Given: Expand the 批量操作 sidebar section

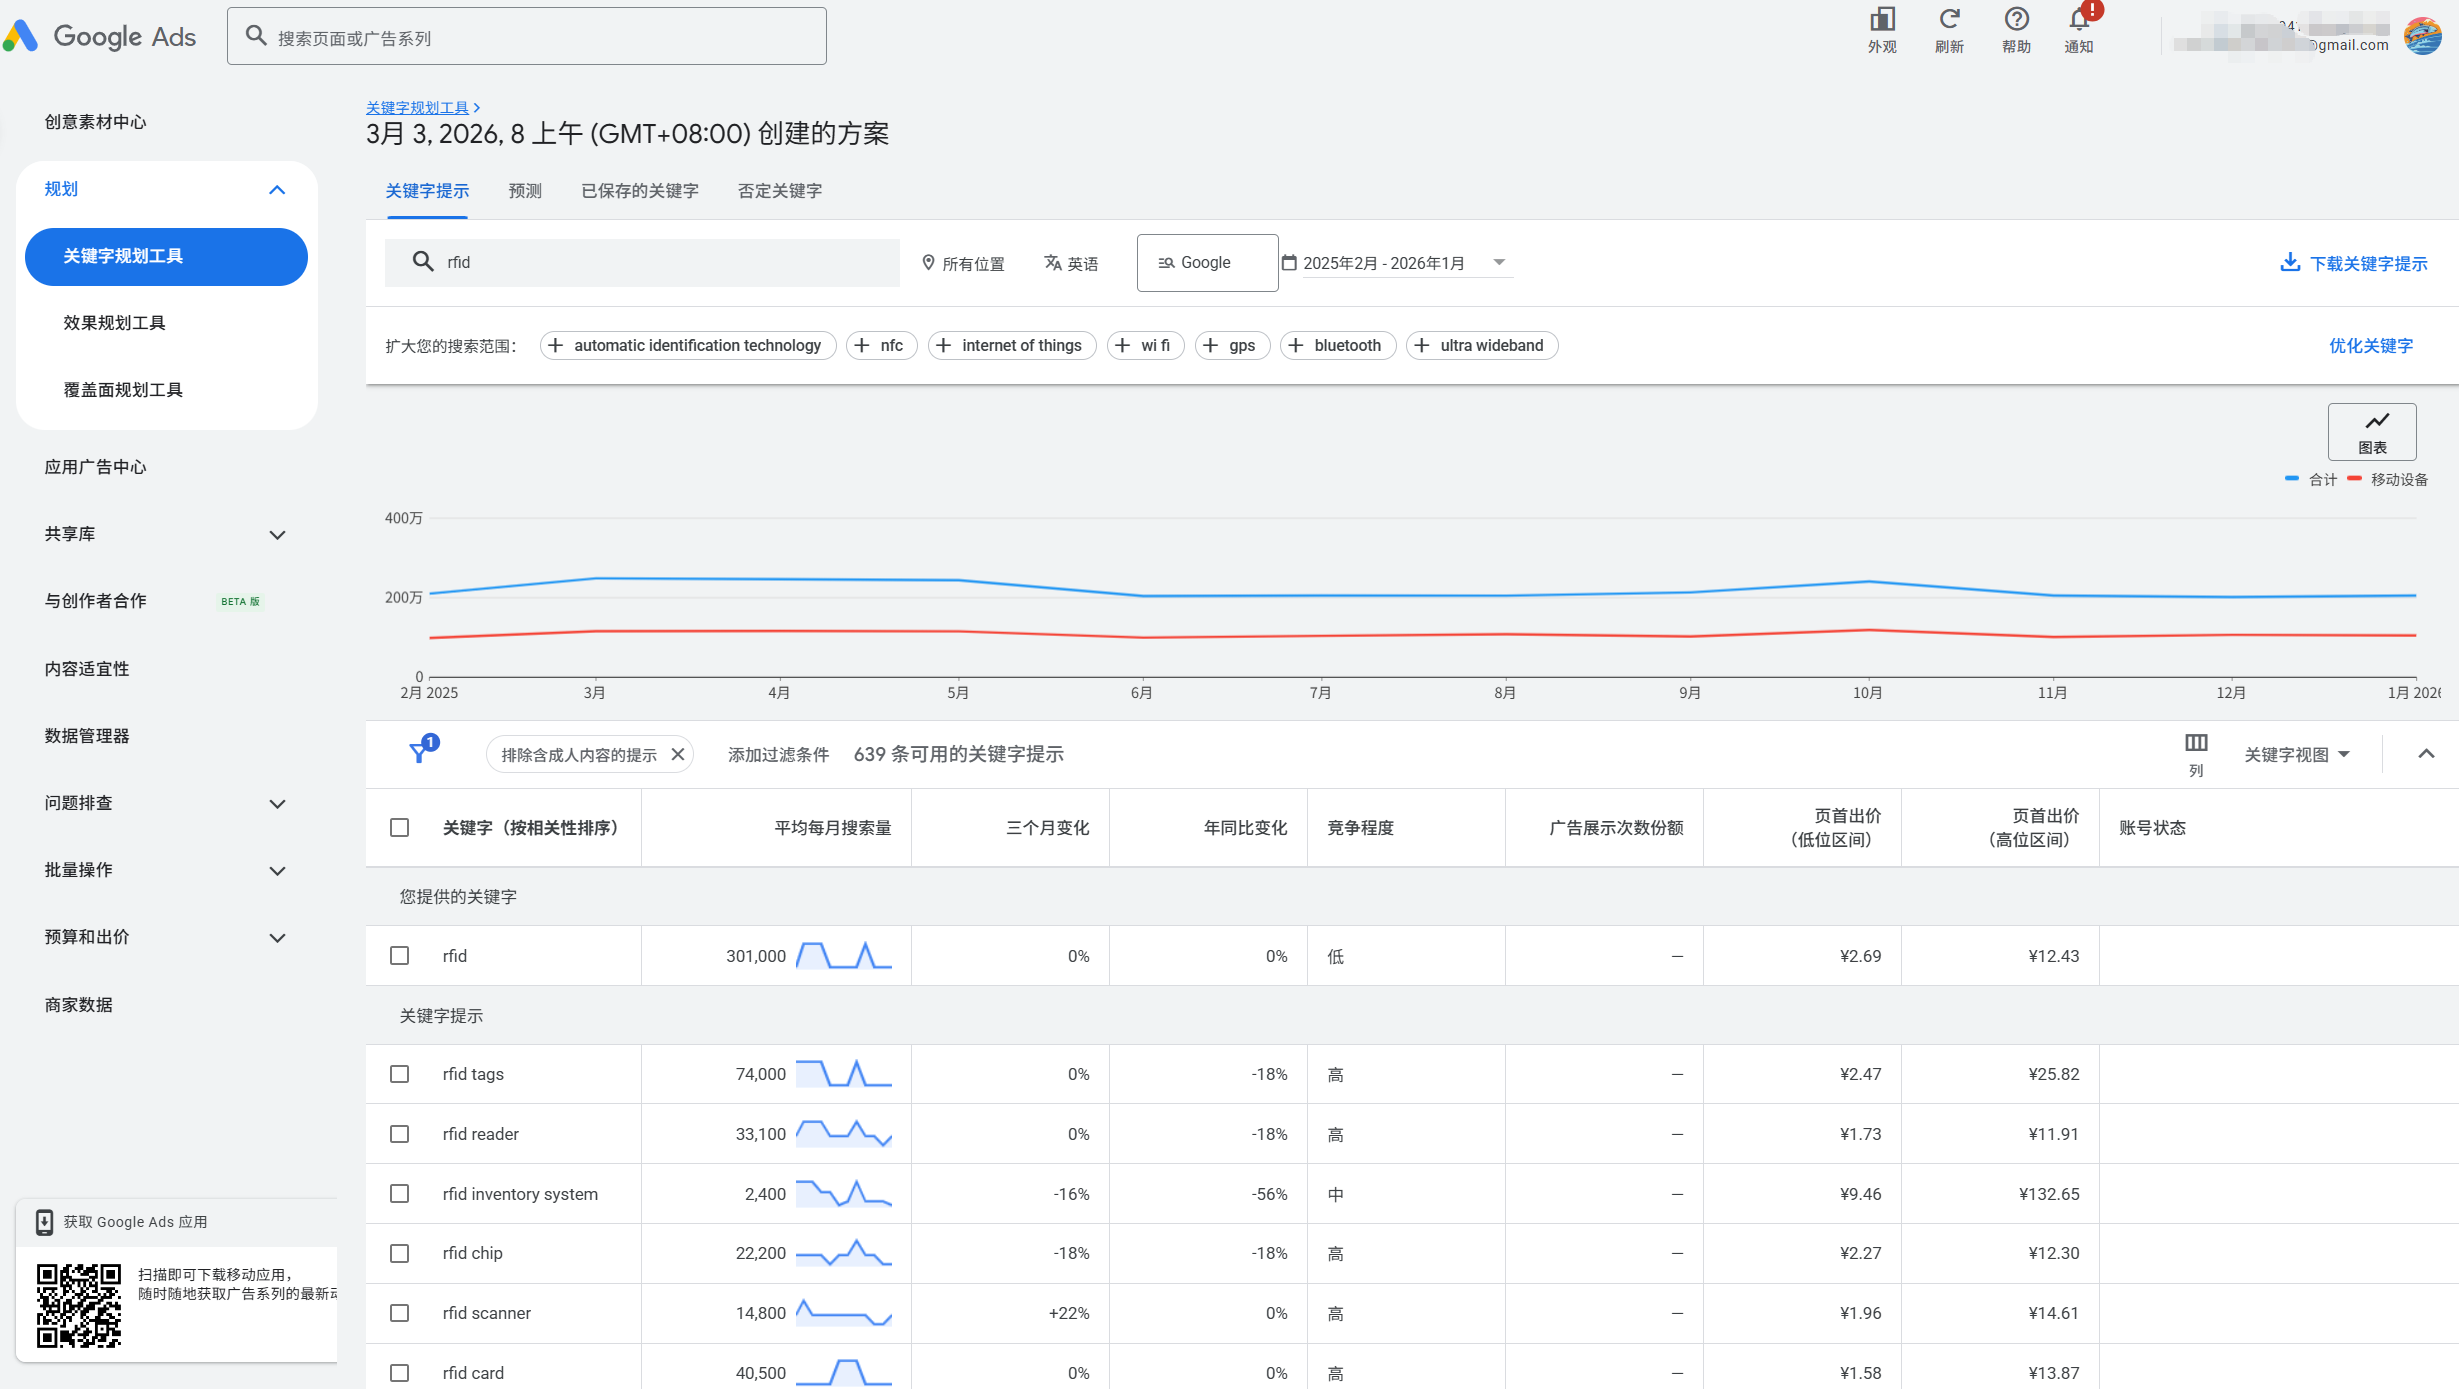Looking at the screenshot, I should 277,871.
